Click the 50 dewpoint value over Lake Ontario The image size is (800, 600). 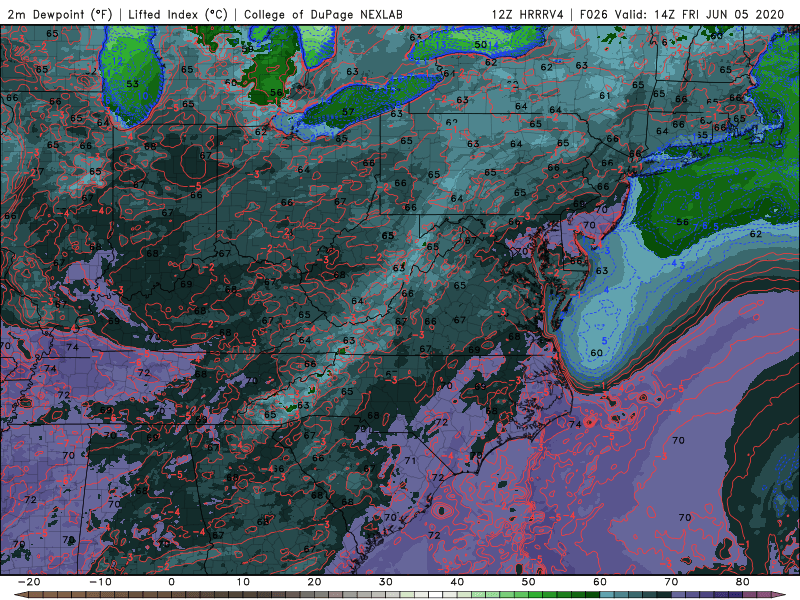pos(480,45)
